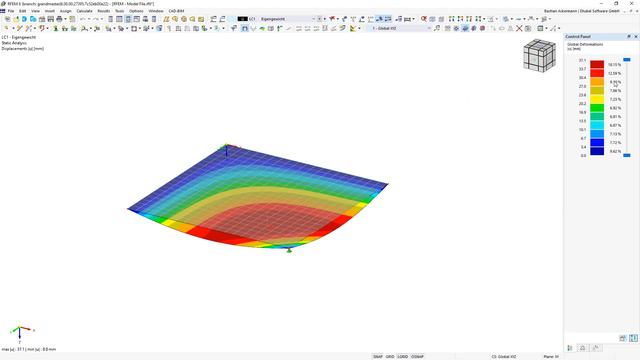640x360 pixels.
Task: Expand the arrow beside the Undo icon
Action: point(89,19)
